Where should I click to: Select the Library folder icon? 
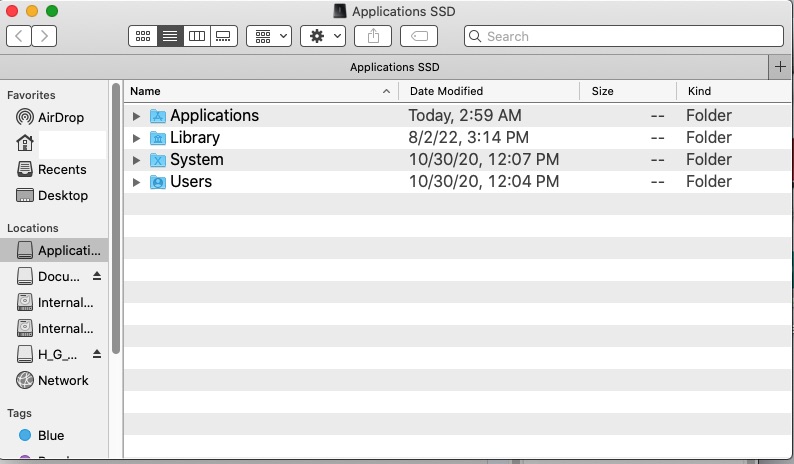click(158, 138)
